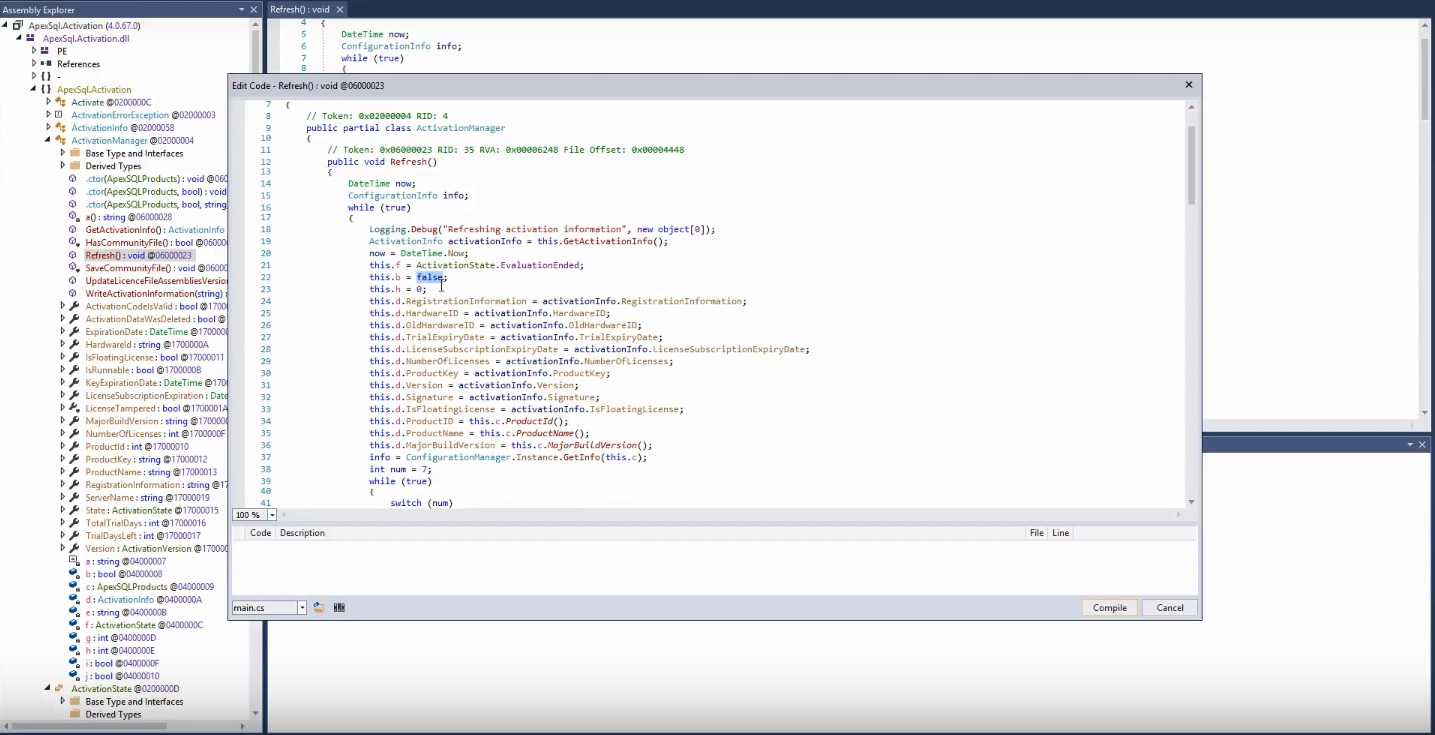The height and width of the screenshot is (735, 1435).
Task: Collapse the ActivationManager class node
Action: coord(48,141)
